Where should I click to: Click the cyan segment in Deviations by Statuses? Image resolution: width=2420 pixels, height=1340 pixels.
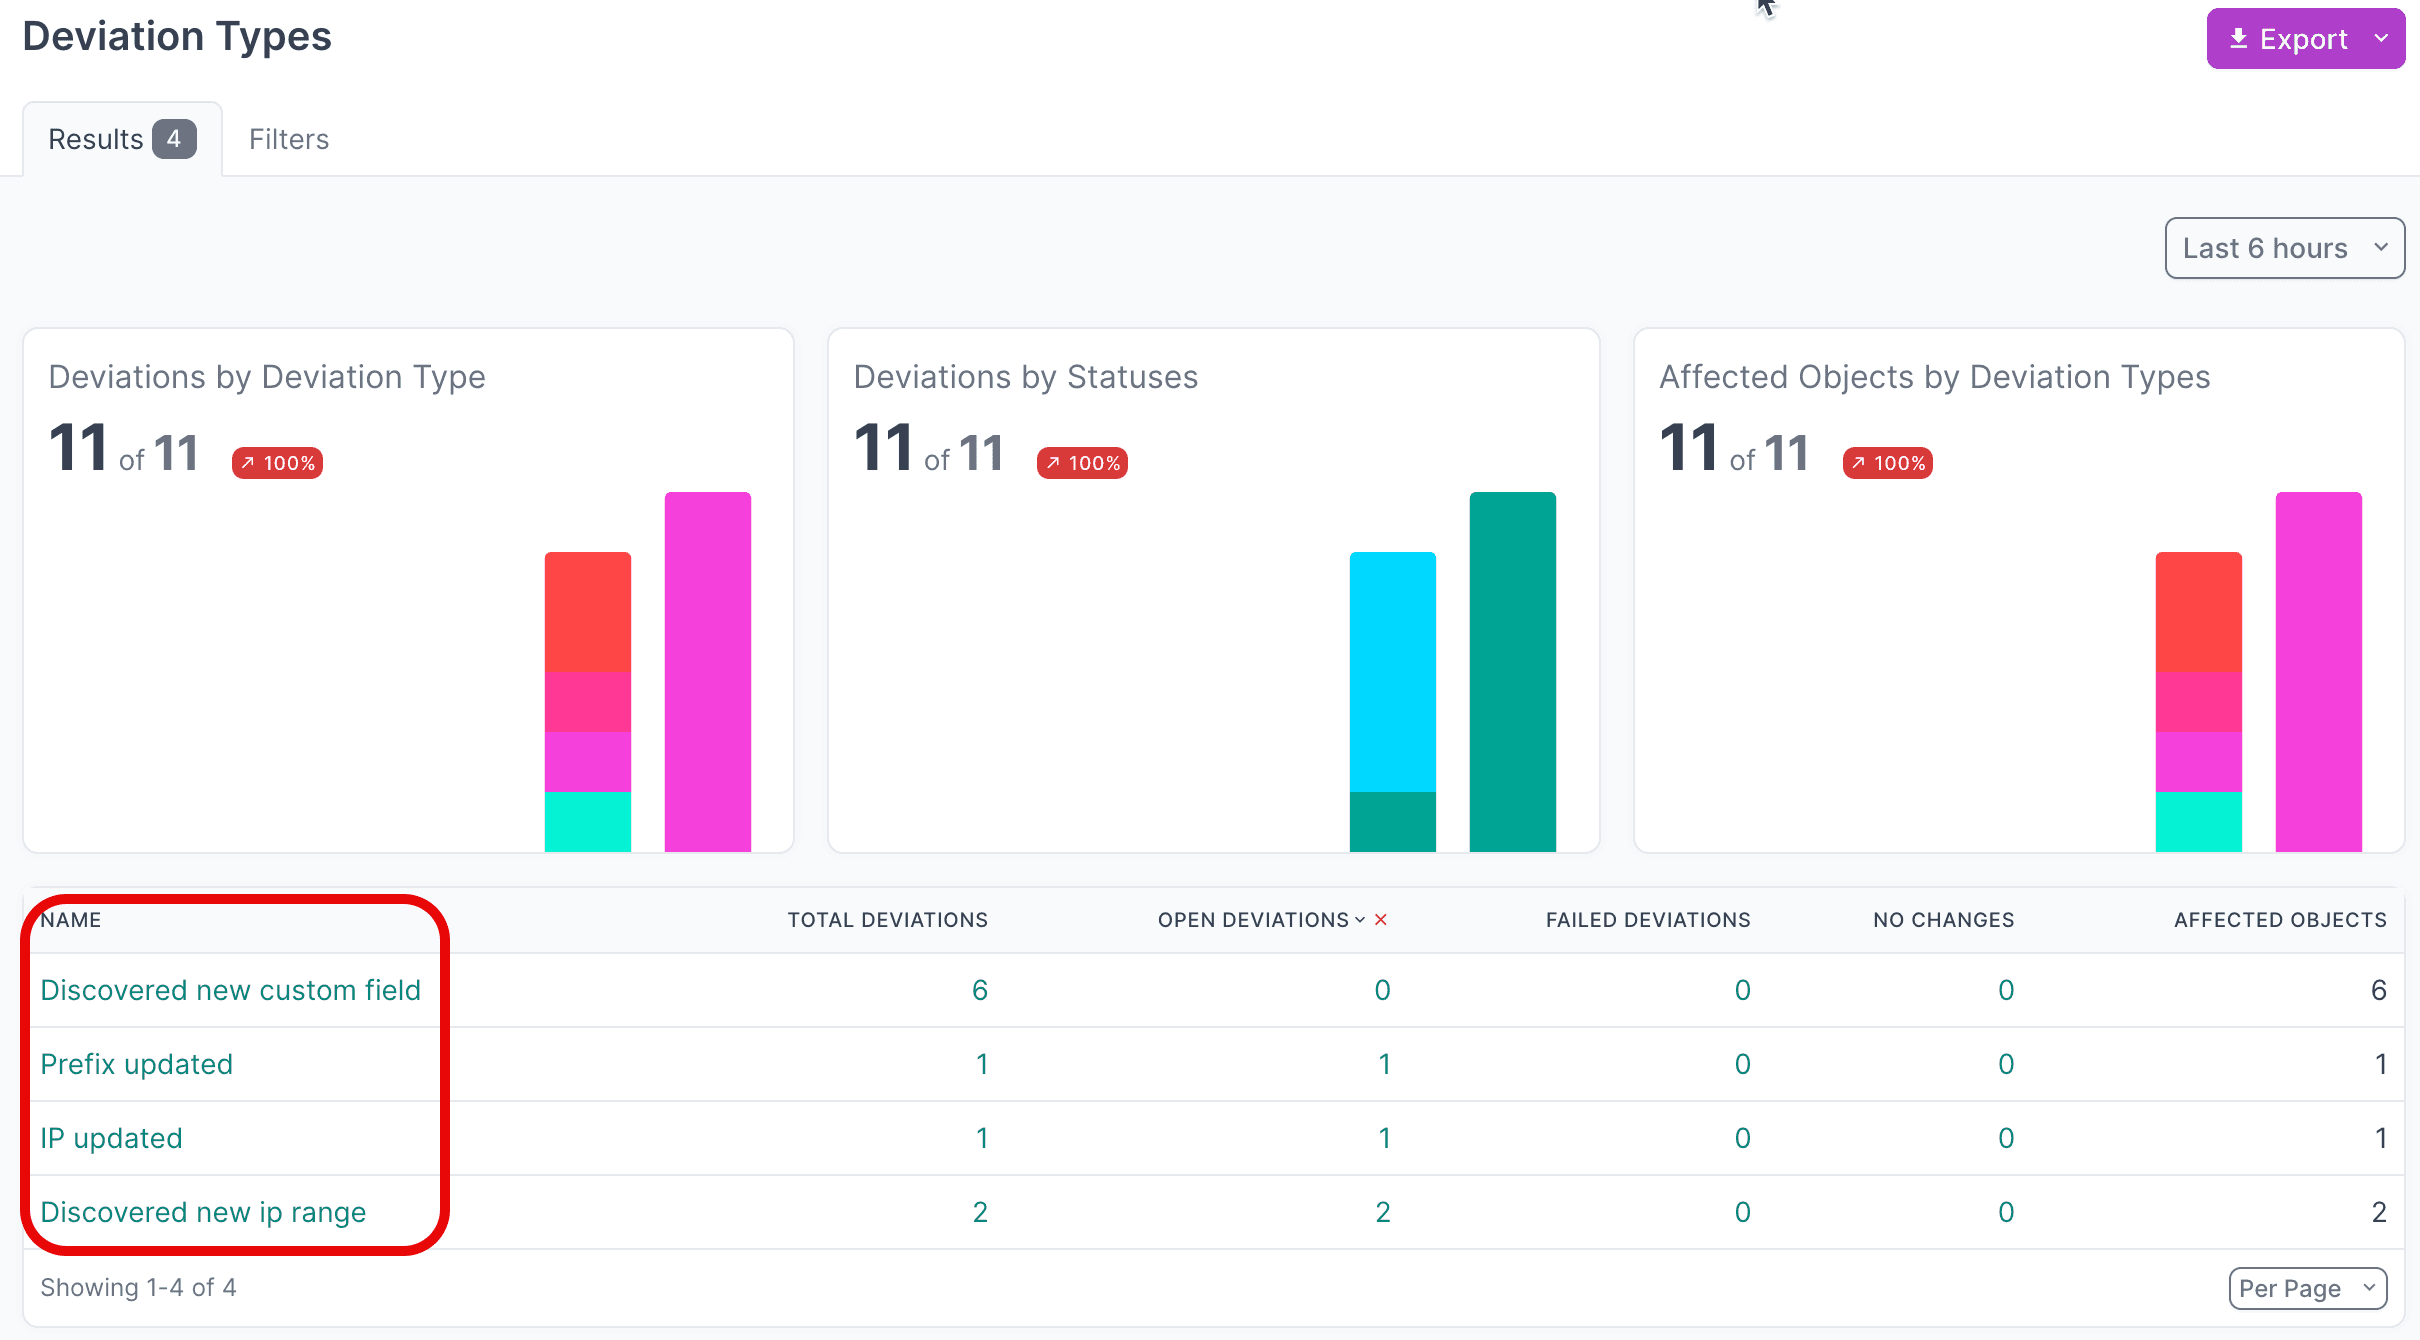point(1393,672)
